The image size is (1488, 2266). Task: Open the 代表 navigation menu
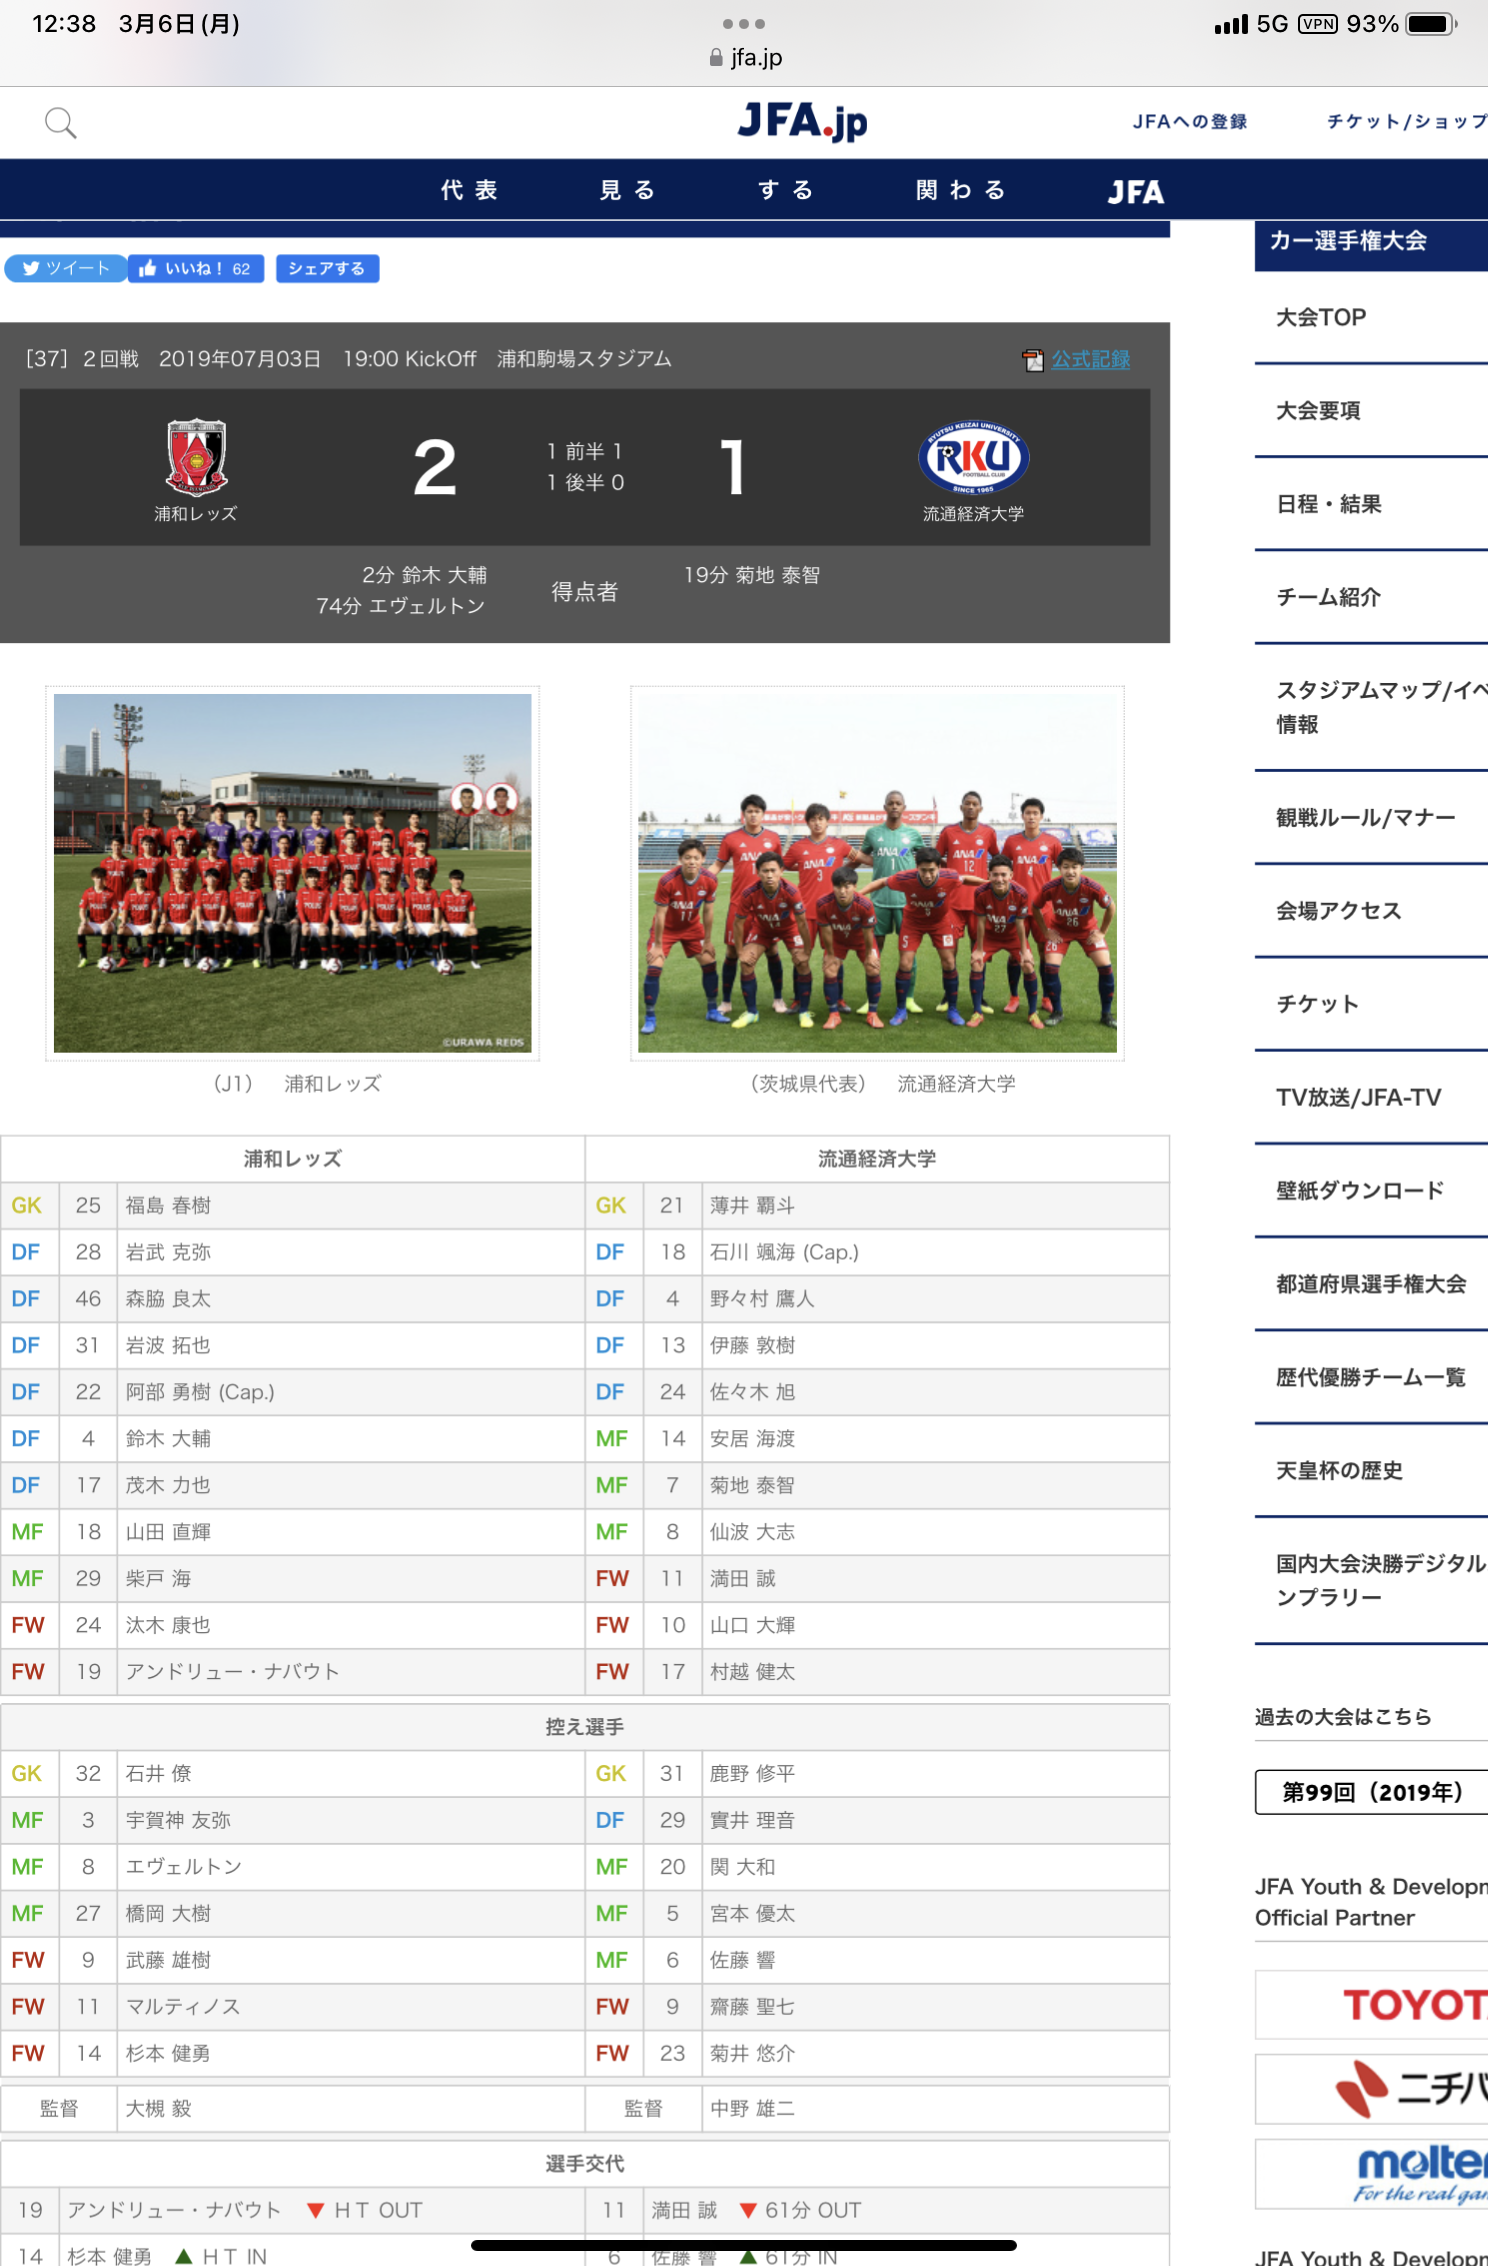pos(470,190)
